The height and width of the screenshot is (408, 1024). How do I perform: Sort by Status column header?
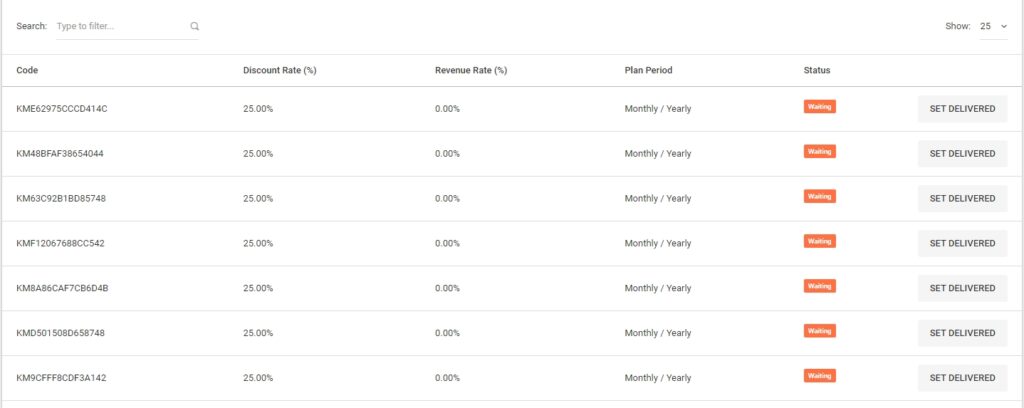[816, 70]
